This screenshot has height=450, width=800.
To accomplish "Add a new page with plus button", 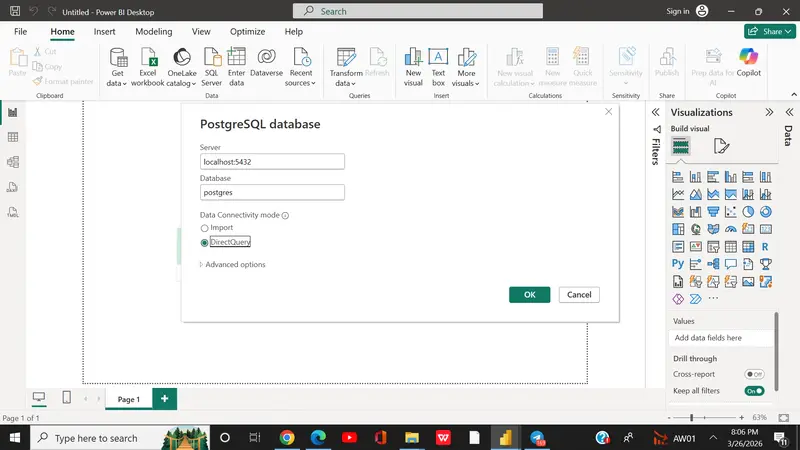I will pyautogui.click(x=165, y=398).
